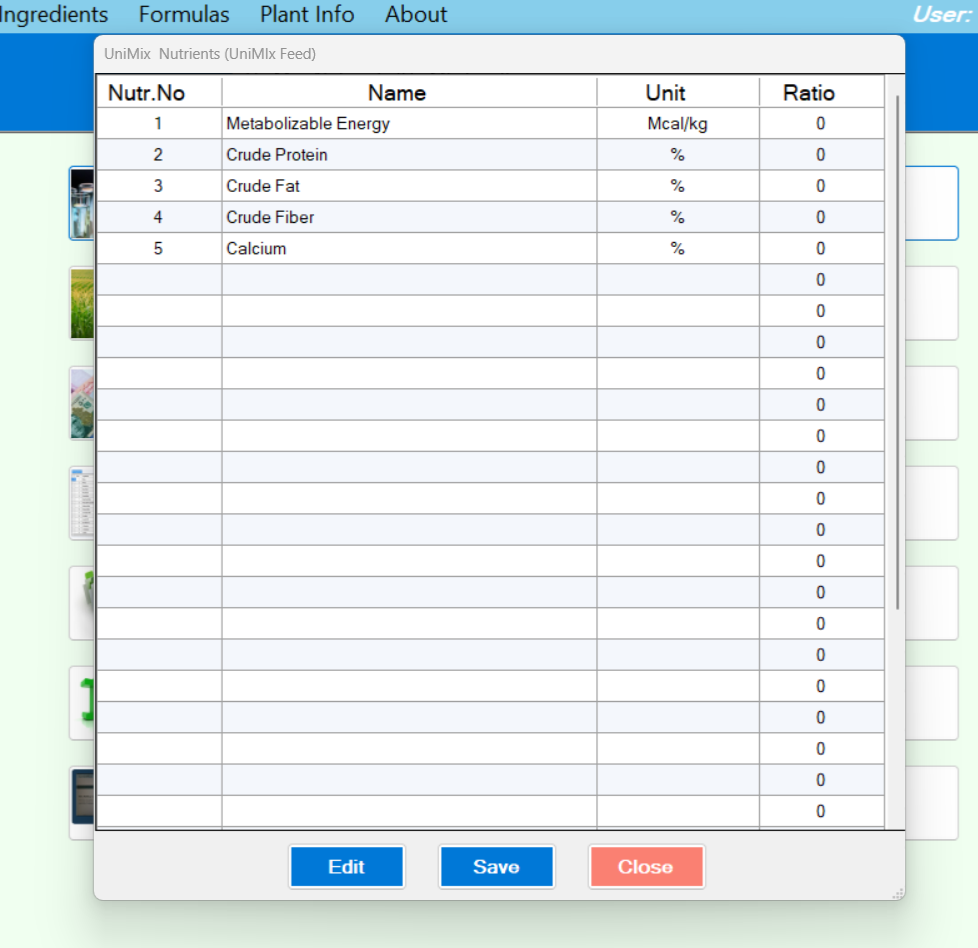Click the nutrient table vertical scrollbar
Viewport: 978px width, 948px height.
(x=897, y=350)
